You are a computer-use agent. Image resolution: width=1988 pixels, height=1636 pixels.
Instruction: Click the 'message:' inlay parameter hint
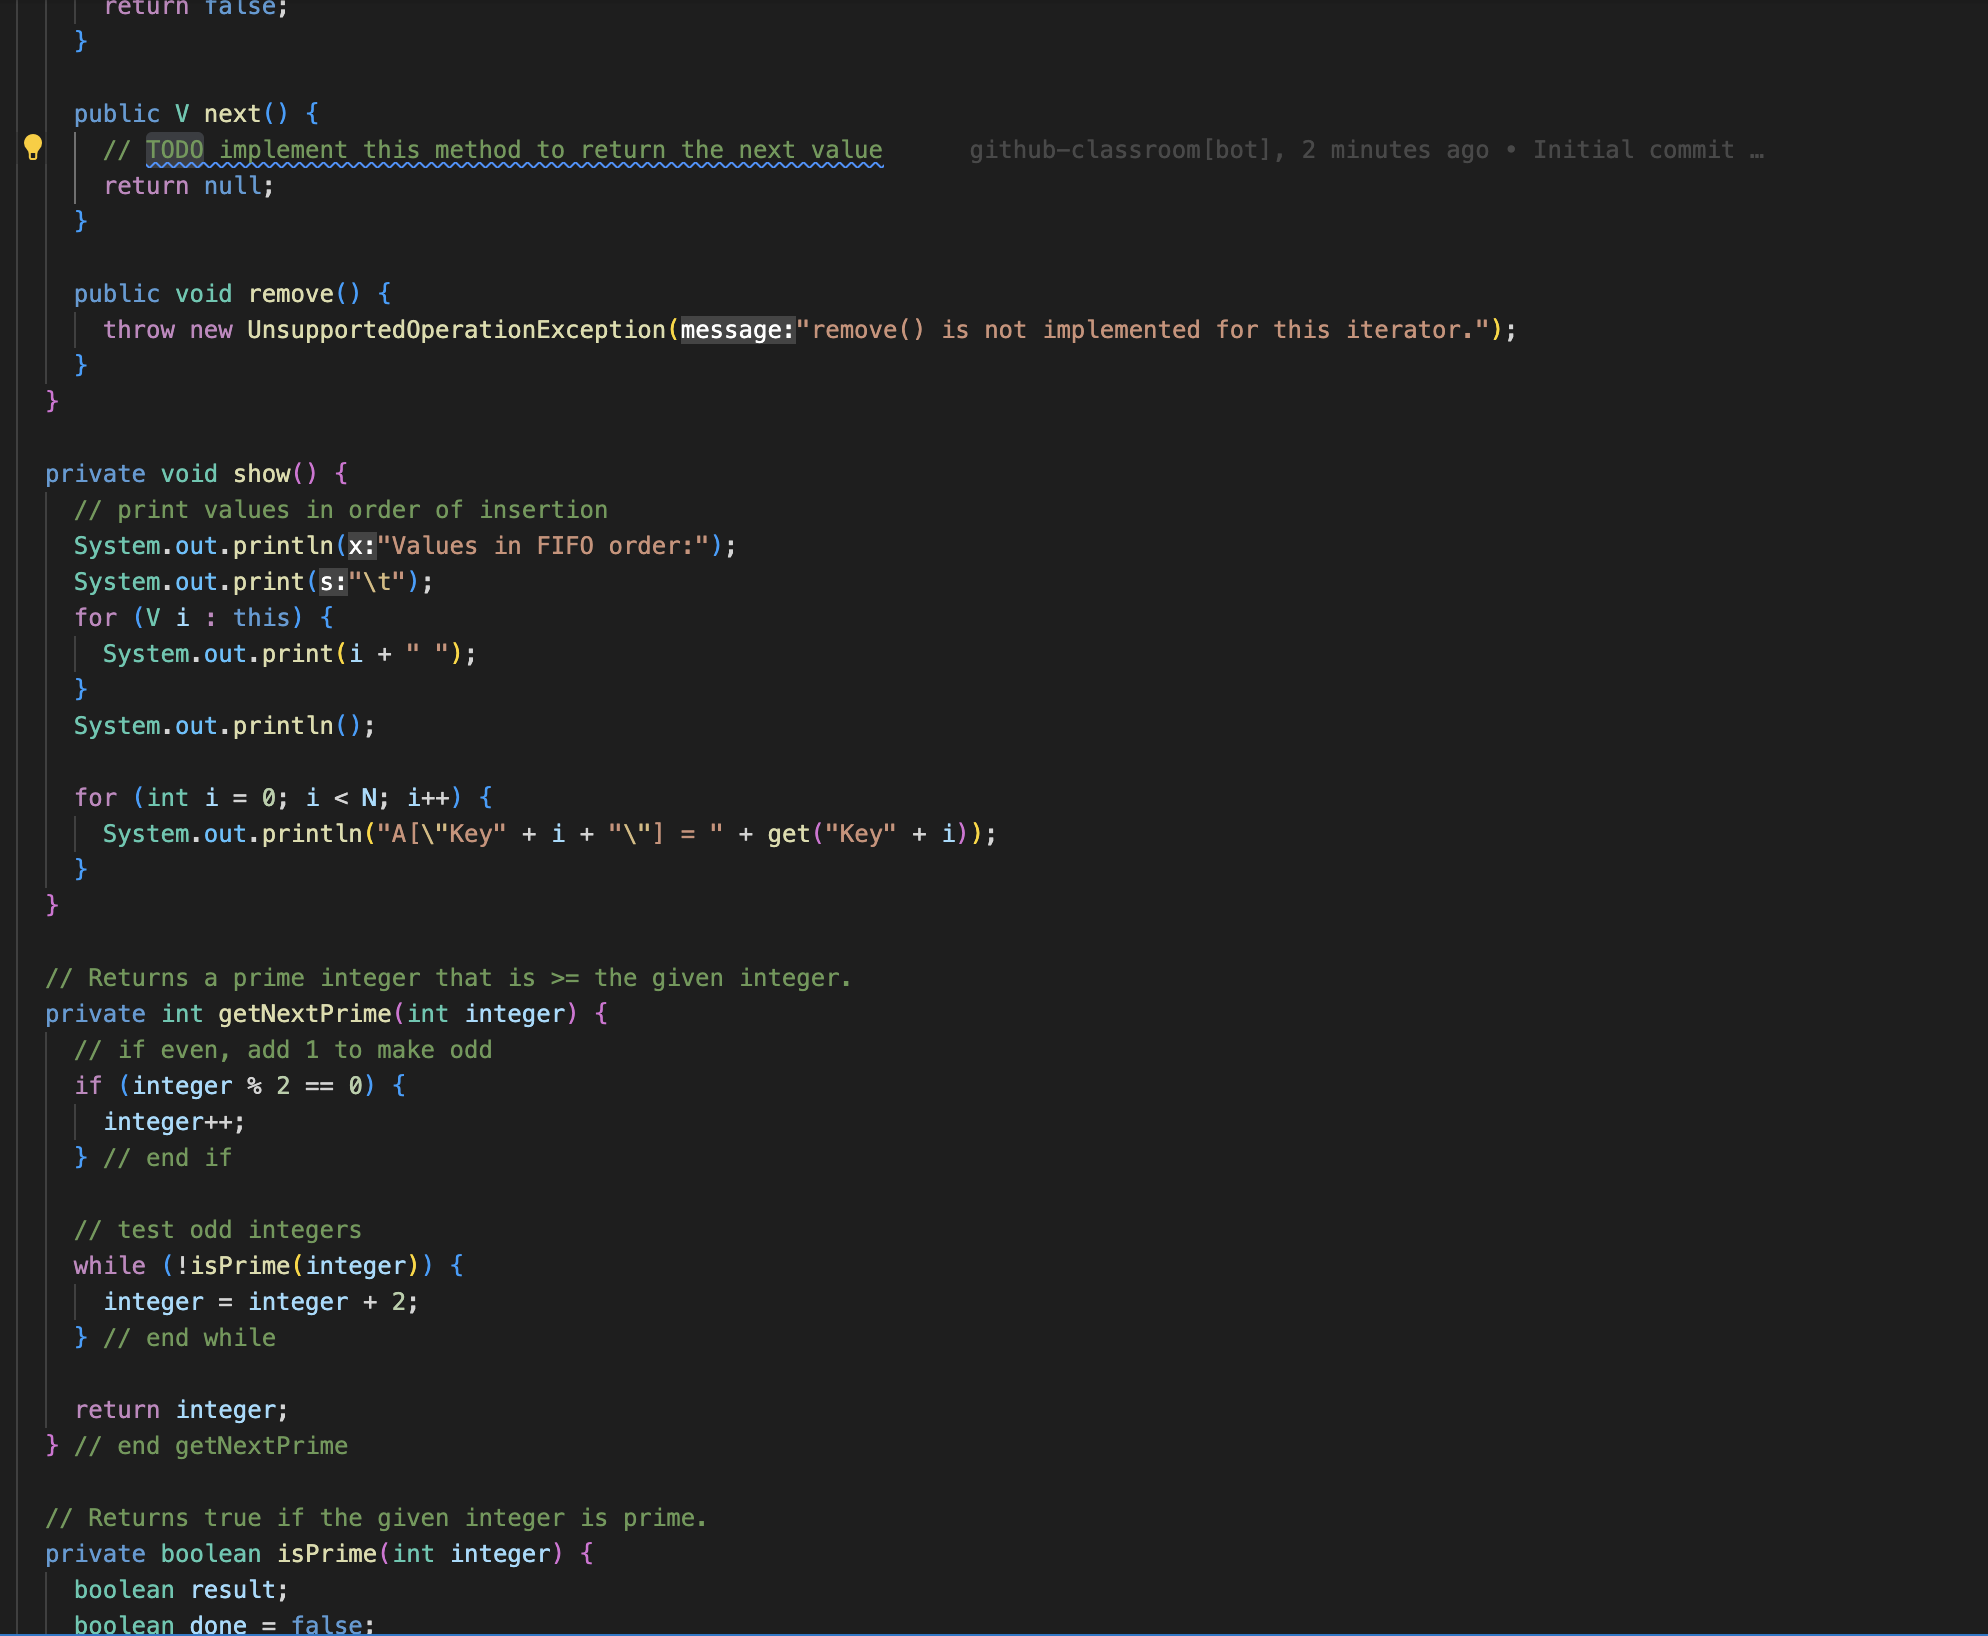pos(737,330)
